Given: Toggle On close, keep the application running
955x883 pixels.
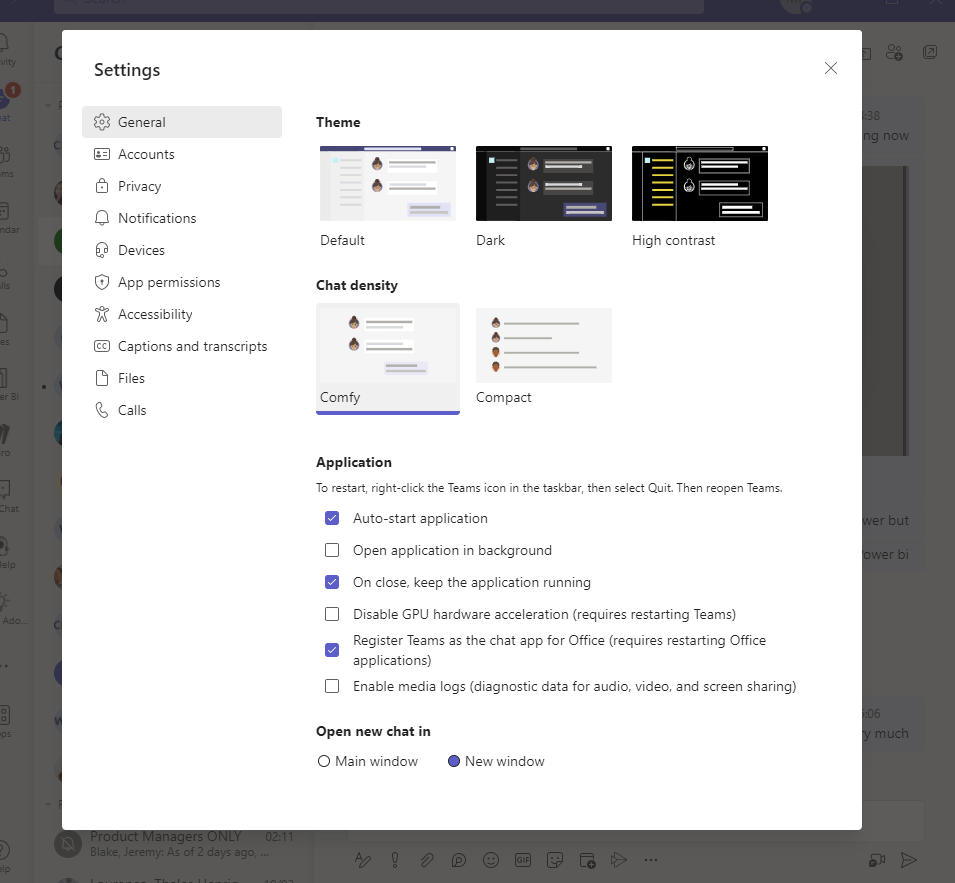Looking at the screenshot, I should (x=332, y=582).
